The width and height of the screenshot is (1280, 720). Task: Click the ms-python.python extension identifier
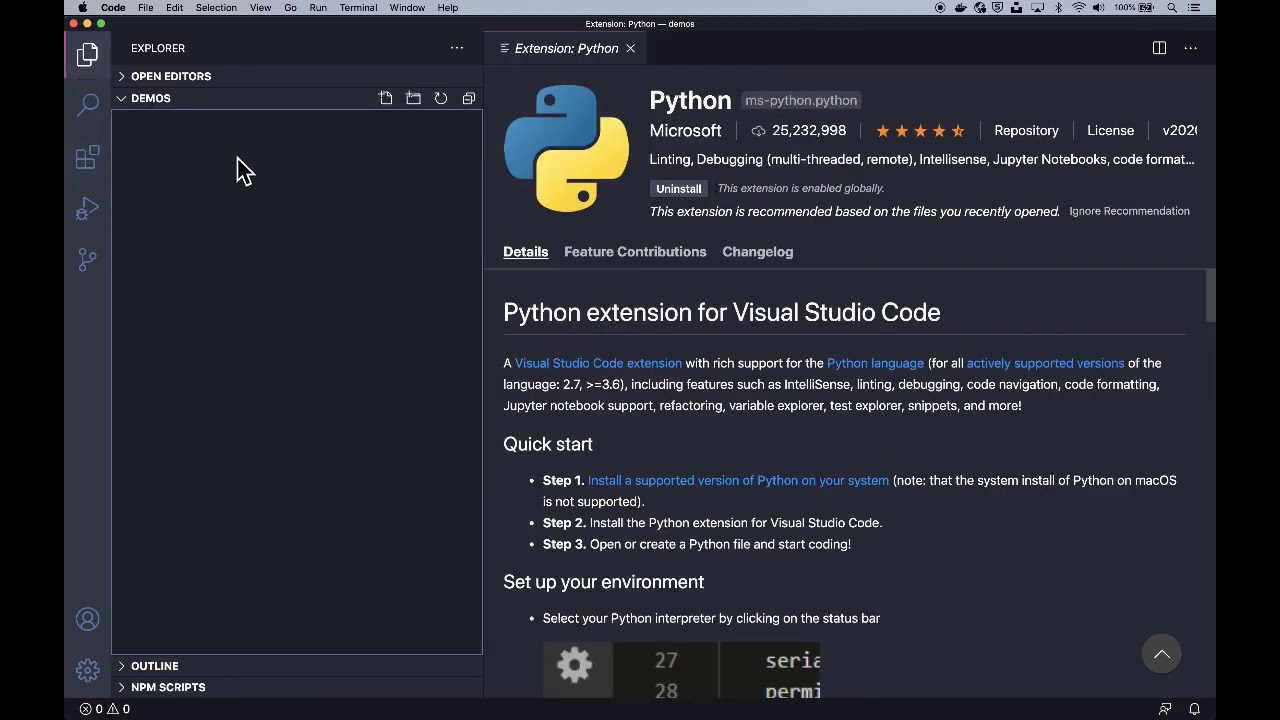(x=801, y=100)
